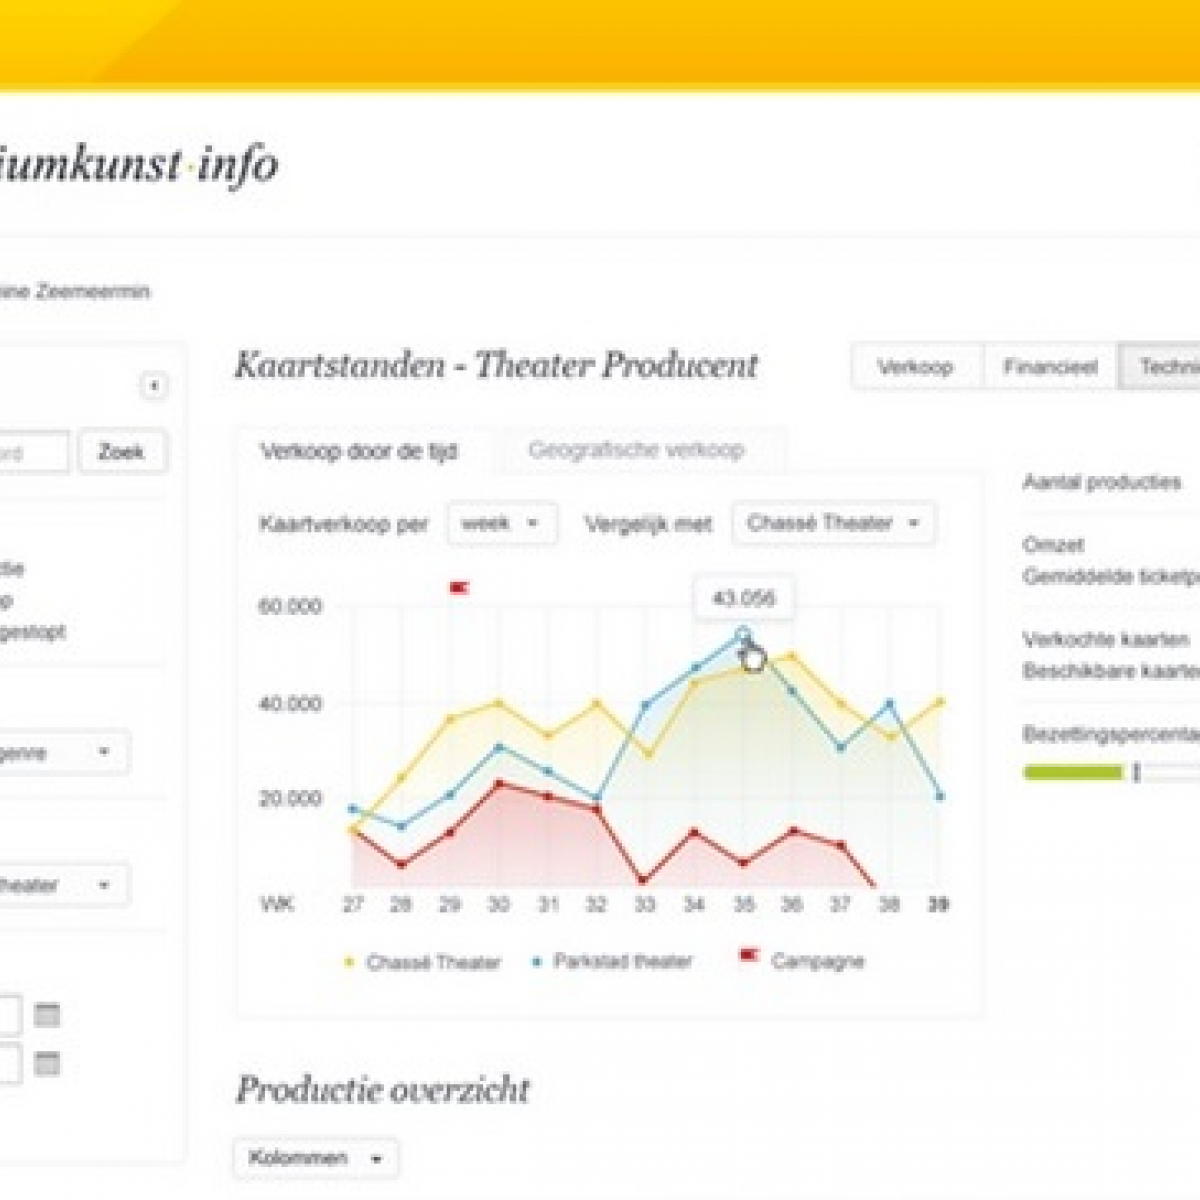Click the lower date input field
The width and height of the screenshot is (1200, 1200).
(x=10, y=1063)
